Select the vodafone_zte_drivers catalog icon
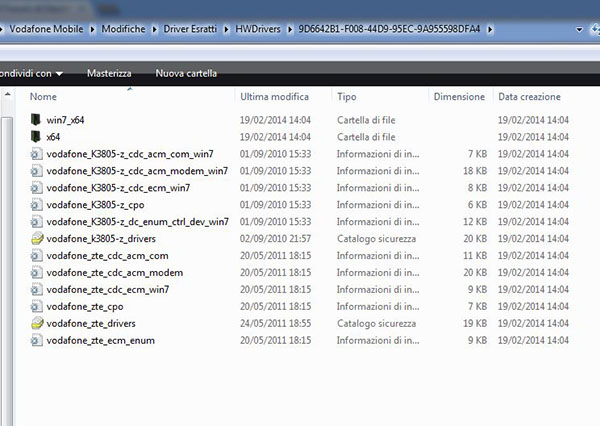600x426 pixels. pos(37,324)
